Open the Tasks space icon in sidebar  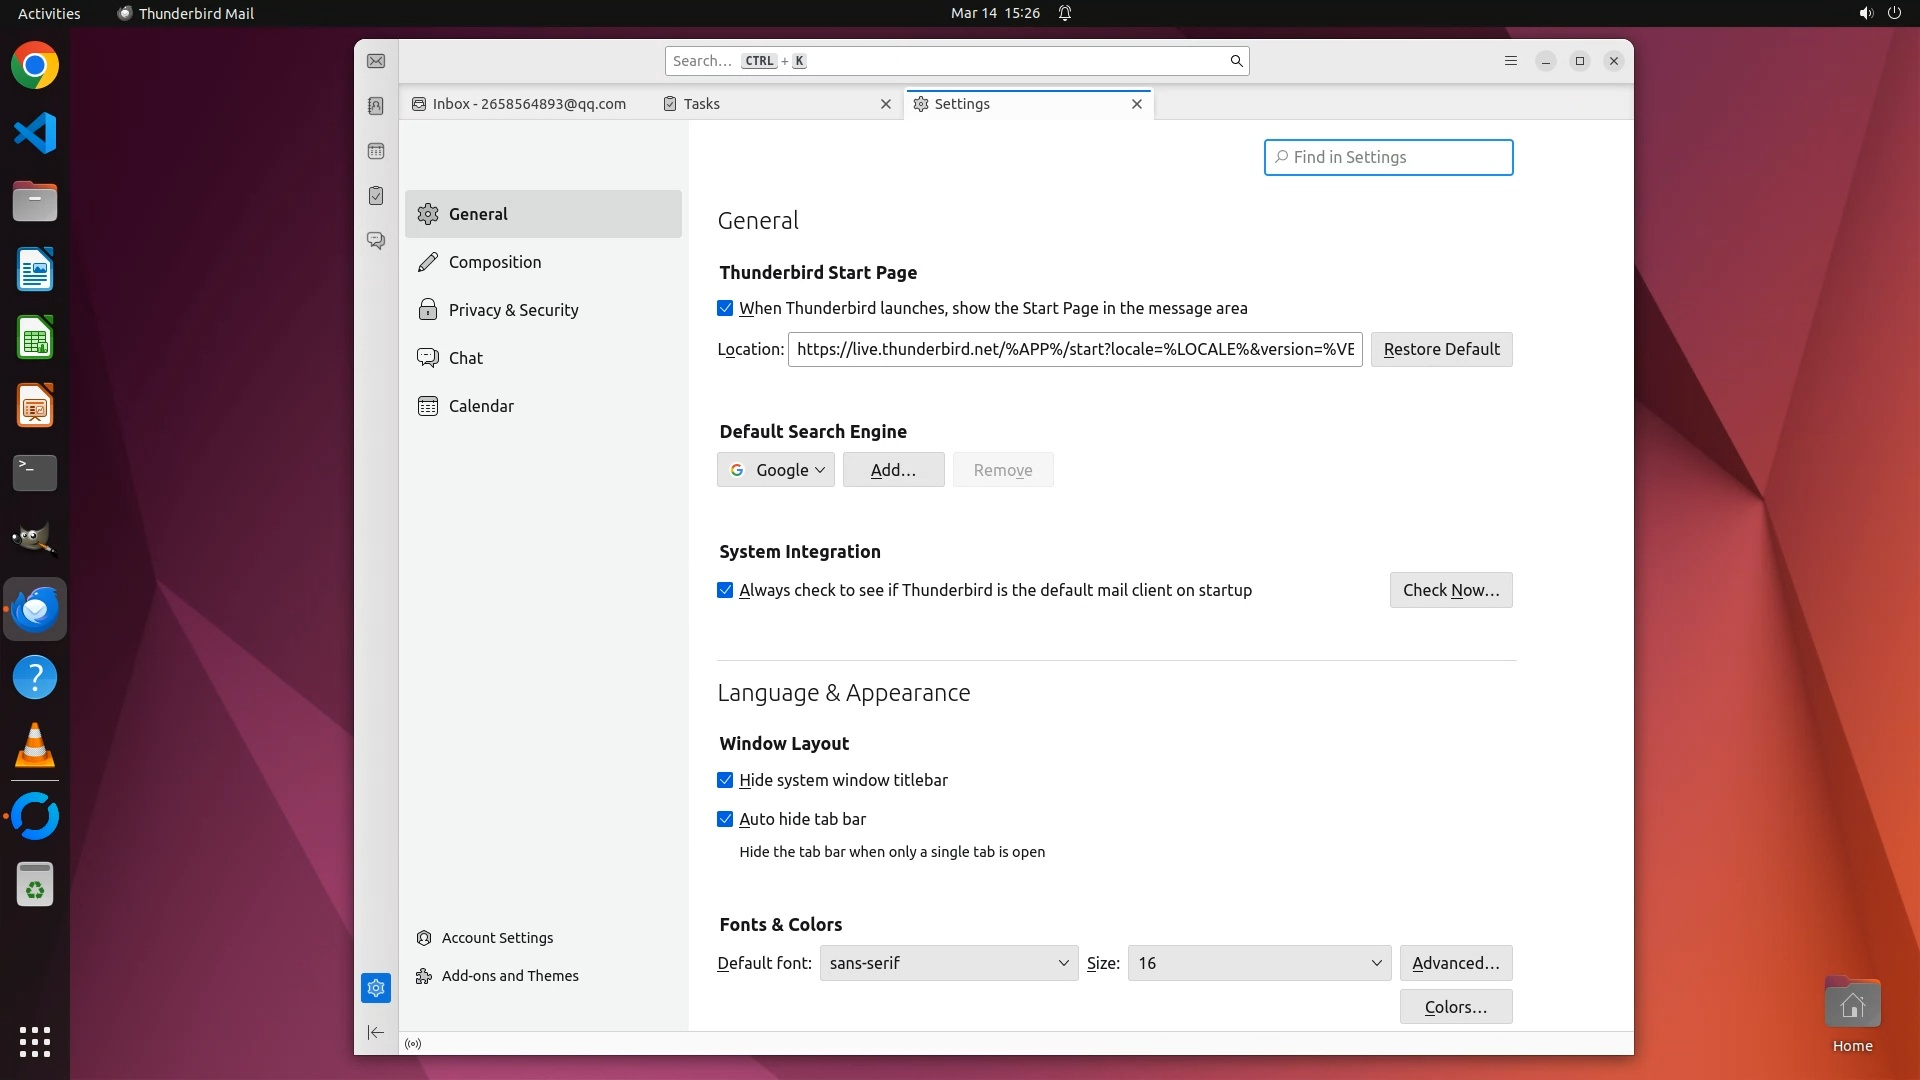click(x=376, y=196)
